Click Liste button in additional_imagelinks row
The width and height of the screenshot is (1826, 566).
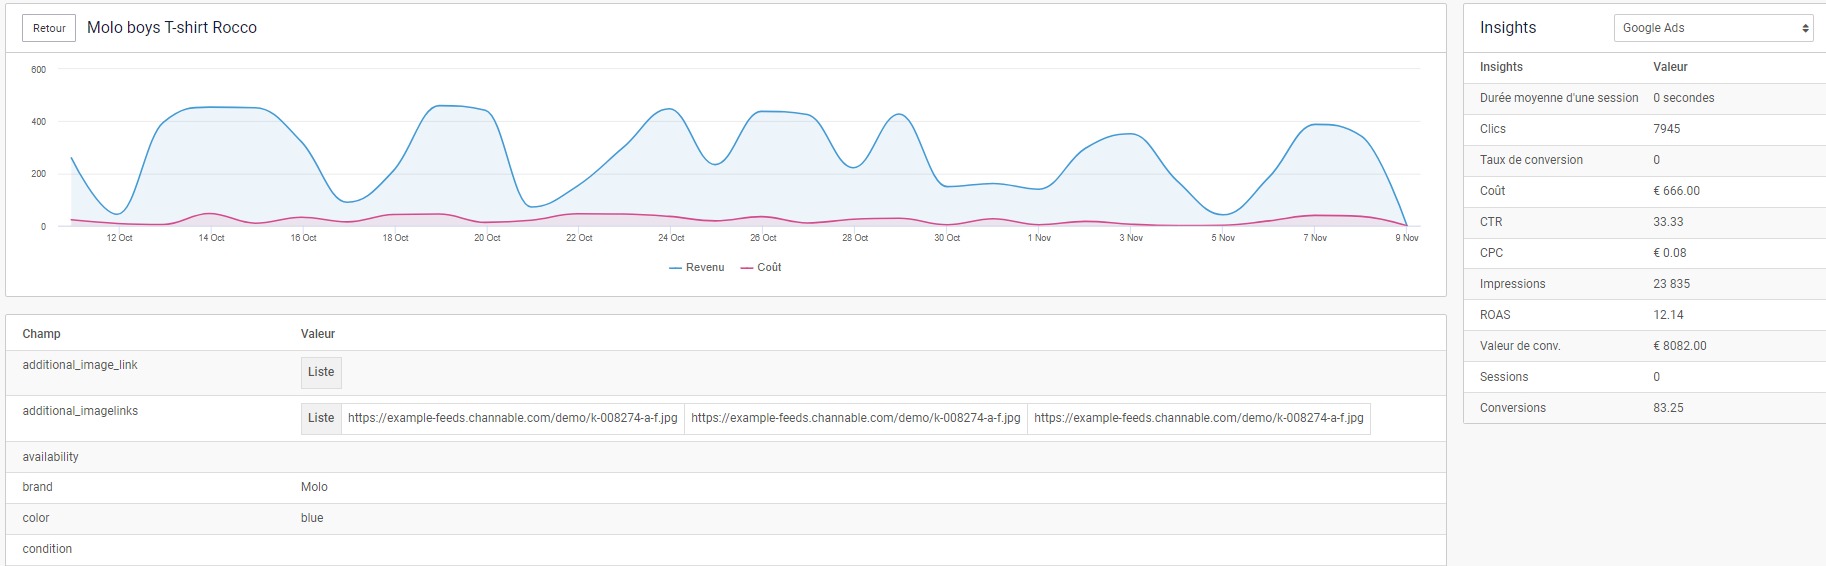pyautogui.click(x=321, y=418)
